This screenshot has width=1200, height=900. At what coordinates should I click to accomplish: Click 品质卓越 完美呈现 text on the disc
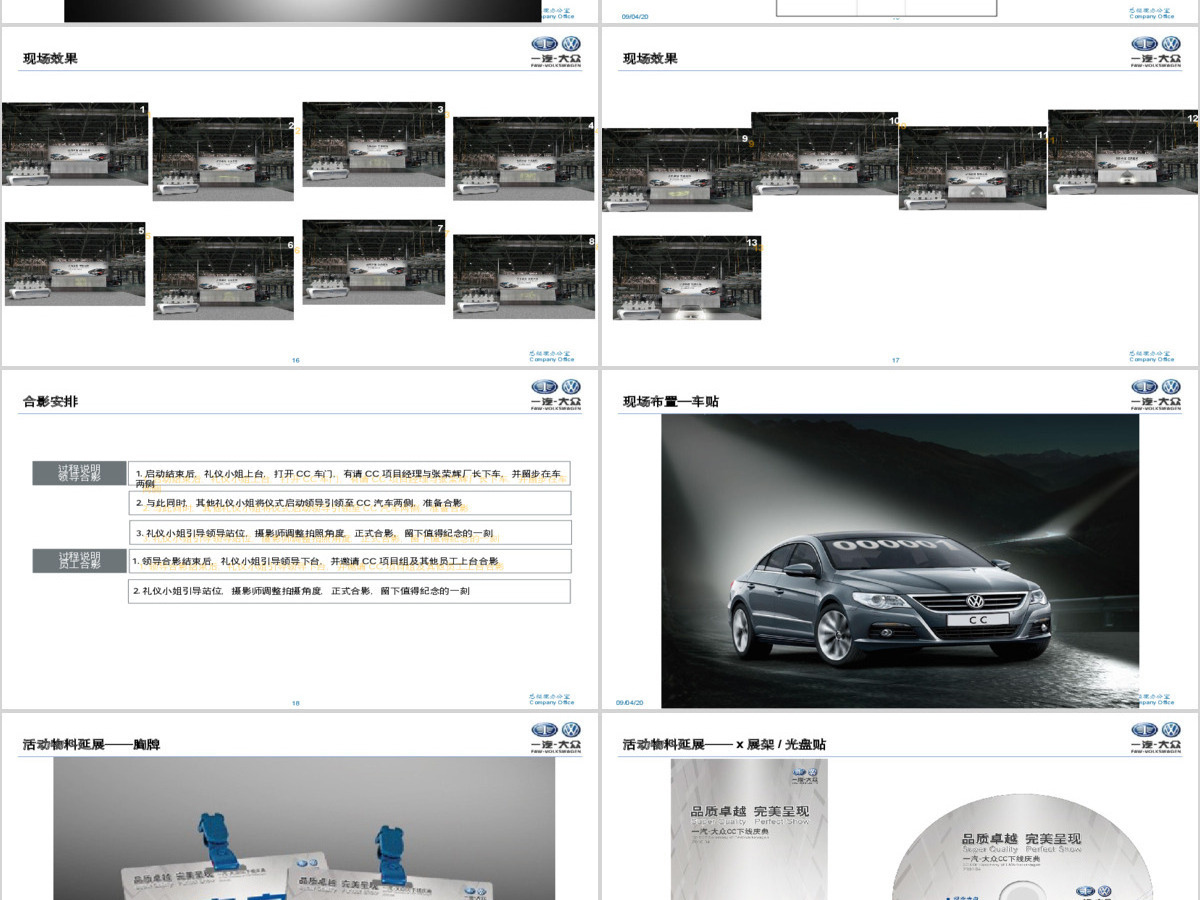pos(1021,838)
